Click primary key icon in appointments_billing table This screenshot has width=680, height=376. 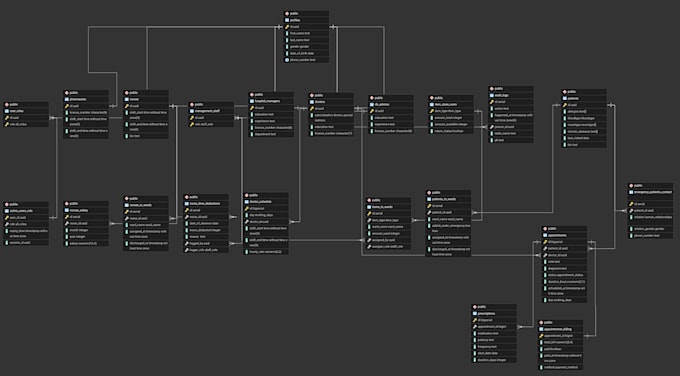[541, 336]
